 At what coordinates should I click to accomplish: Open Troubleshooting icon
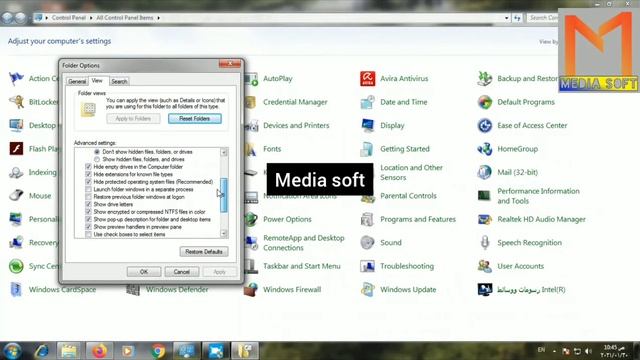click(368, 266)
